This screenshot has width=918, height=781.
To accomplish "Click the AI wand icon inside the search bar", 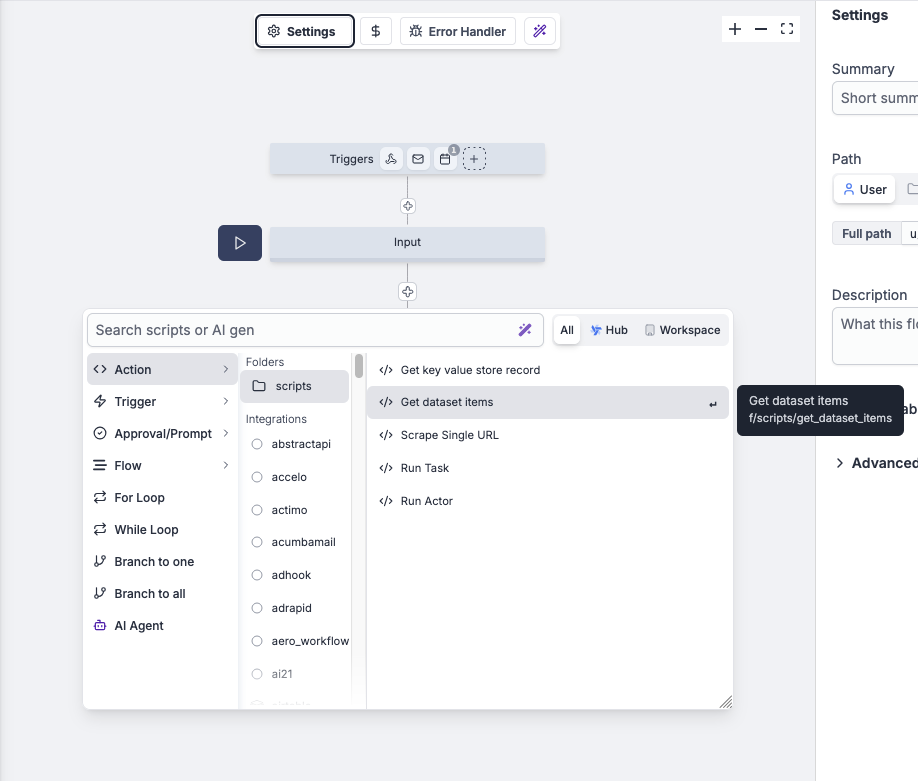I will 526,330.
